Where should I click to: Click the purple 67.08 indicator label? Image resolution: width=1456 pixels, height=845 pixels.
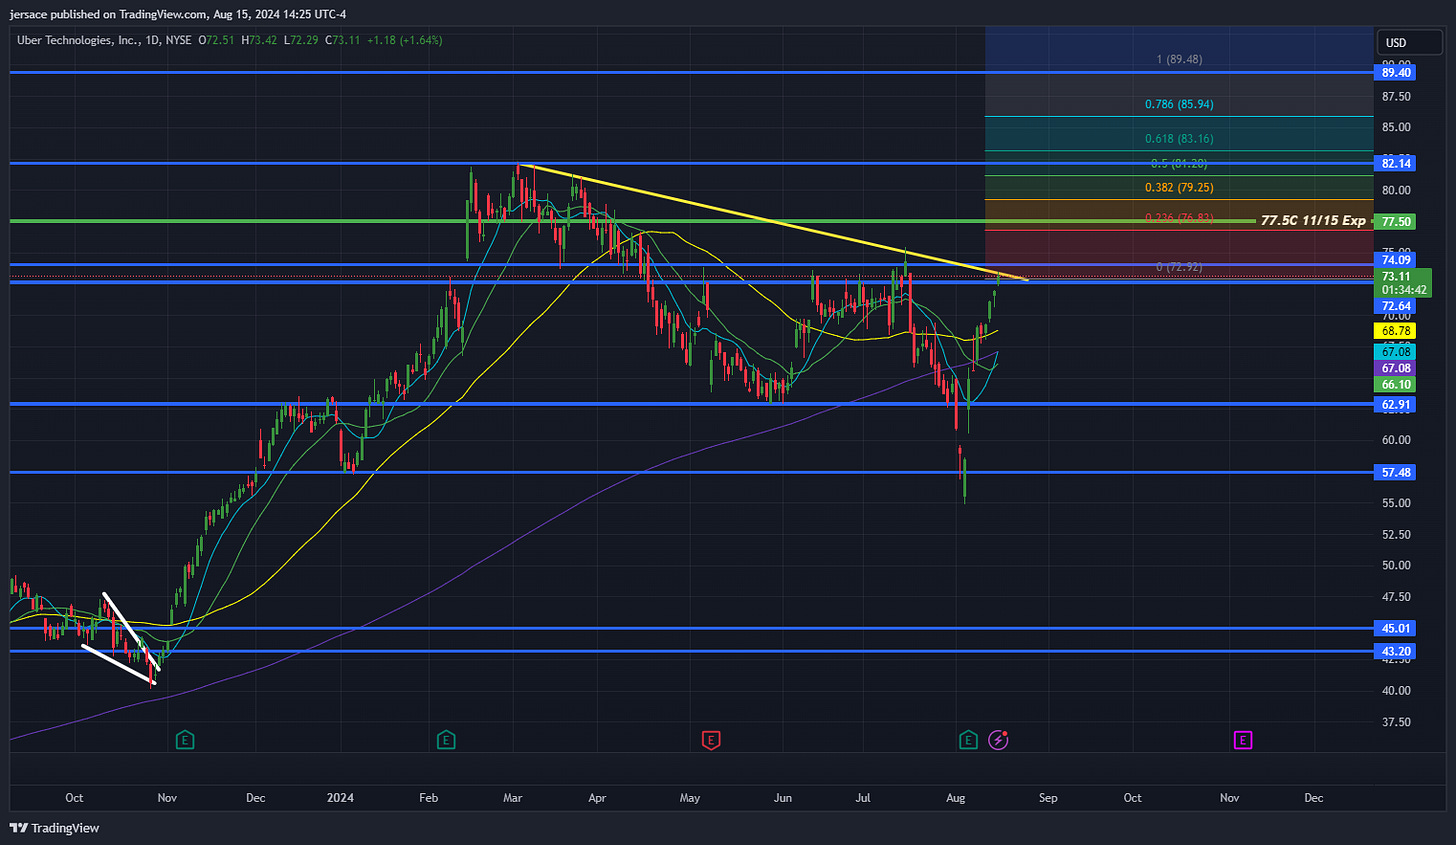pos(1396,368)
